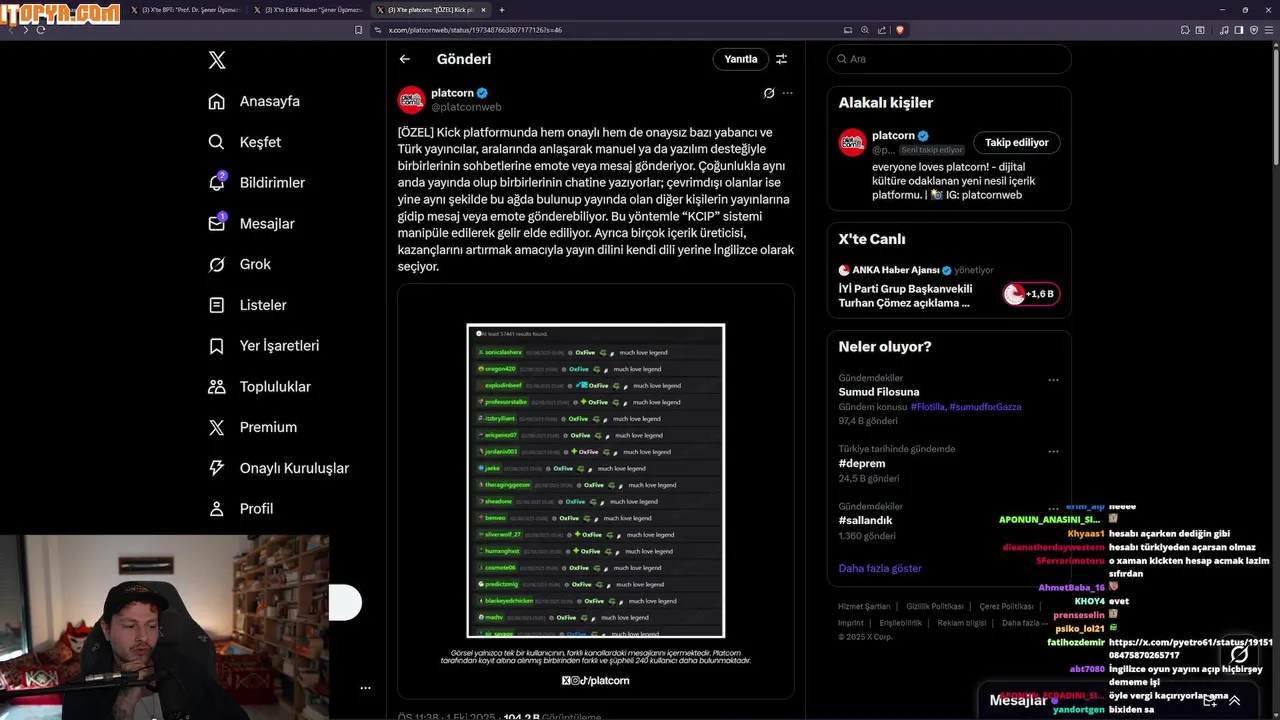Open more options for #deprem trend
Image resolution: width=1280 pixels, height=720 pixels.
(1053, 452)
